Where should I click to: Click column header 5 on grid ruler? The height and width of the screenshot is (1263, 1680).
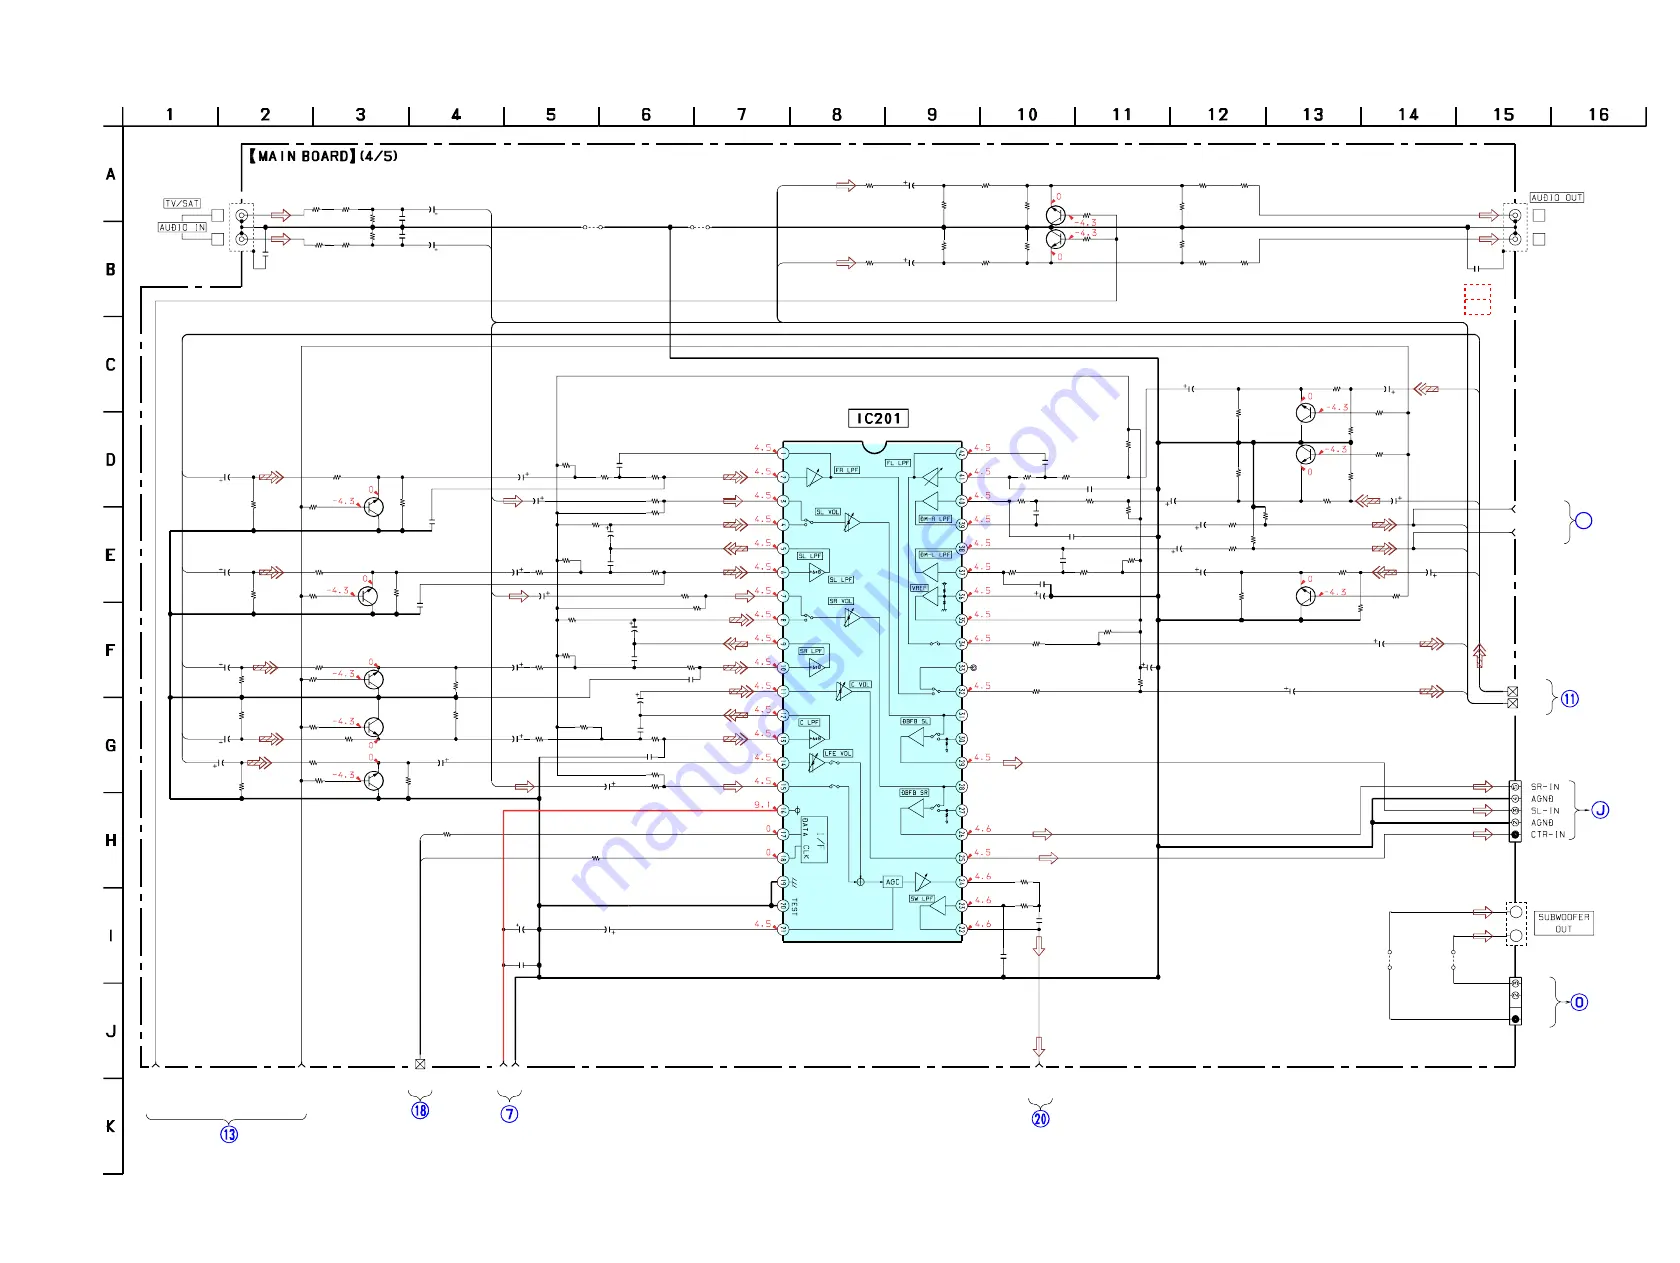point(551,114)
